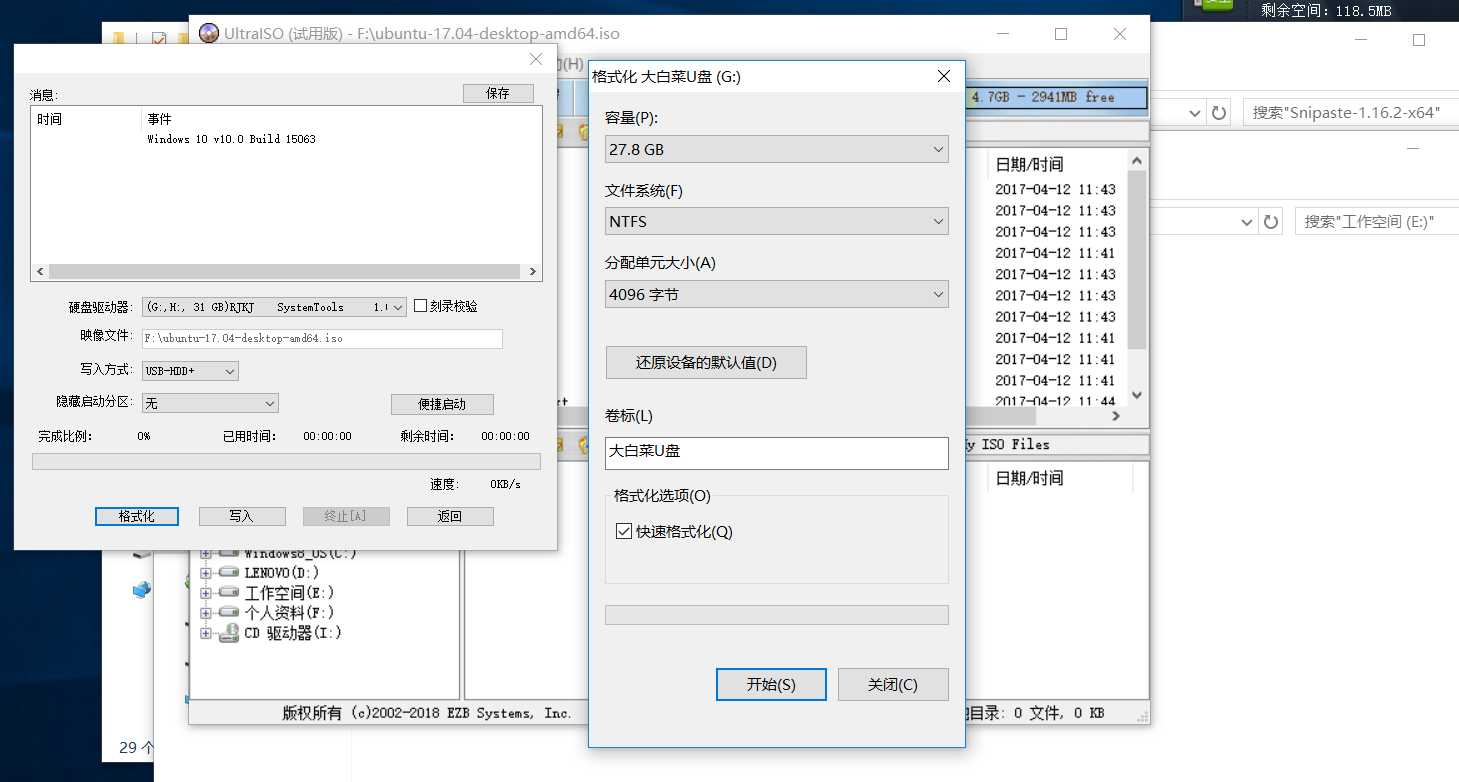This screenshot has height=782, width=1459.
Task: Open the 容量(P) dropdown showing 27.8 GB
Action: click(x=777, y=149)
